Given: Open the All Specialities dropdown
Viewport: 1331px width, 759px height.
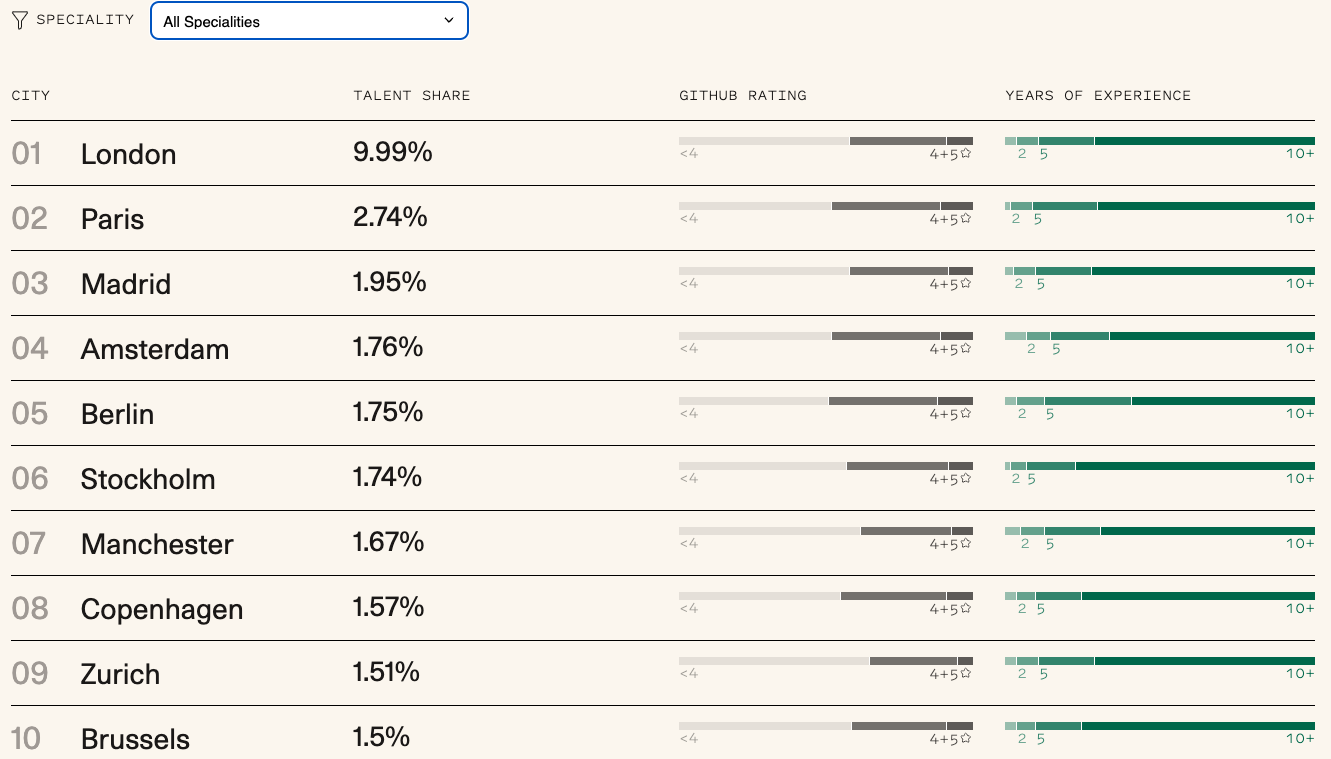Looking at the screenshot, I should [309, 21].
